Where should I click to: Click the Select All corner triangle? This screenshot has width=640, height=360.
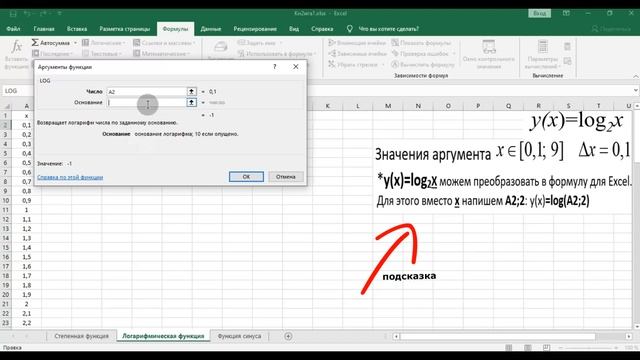click(x=7, y=106)
